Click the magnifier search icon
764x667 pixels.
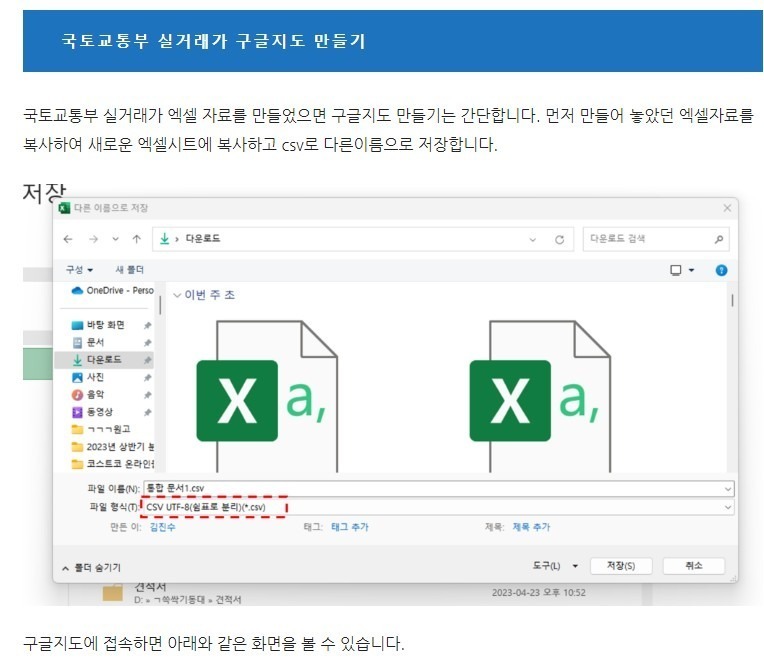point(719,239)
